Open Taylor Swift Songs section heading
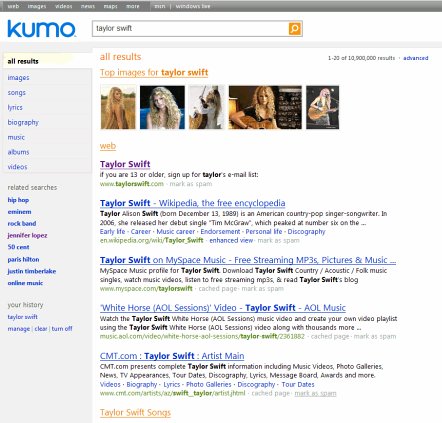The width and height of the screenshot is (442, 423). pos(135,412)
